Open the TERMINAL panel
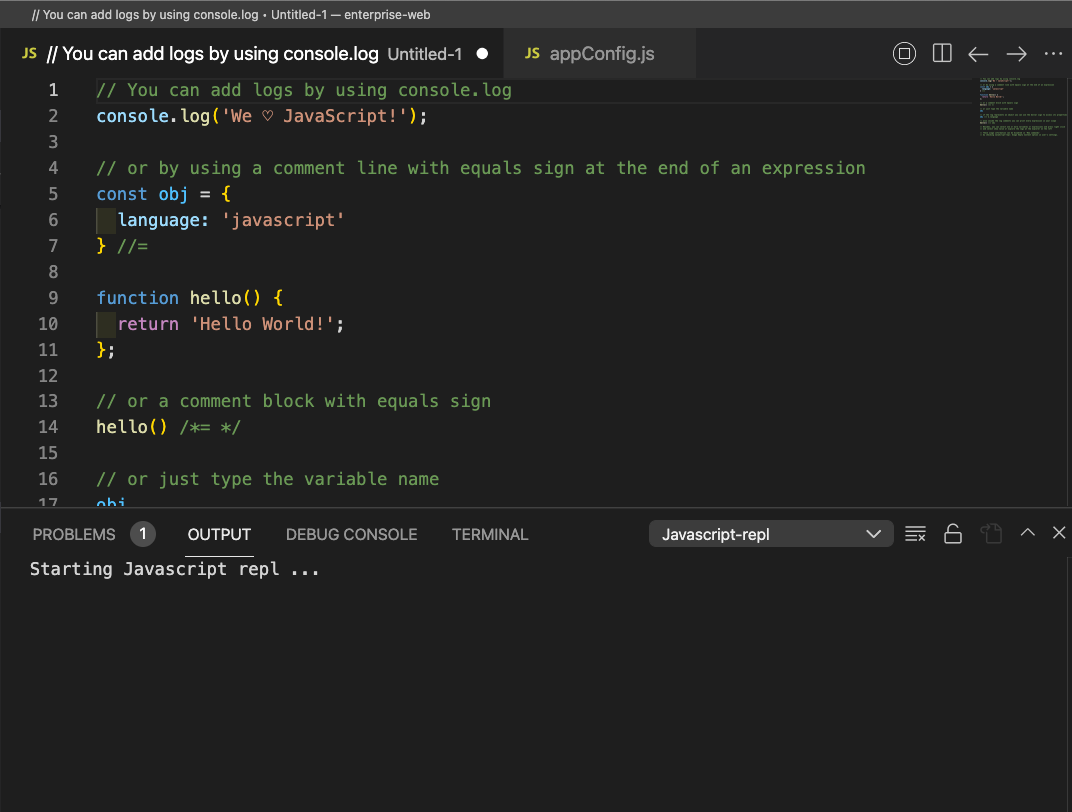1072x812 pixels. [x=490, y=534]
